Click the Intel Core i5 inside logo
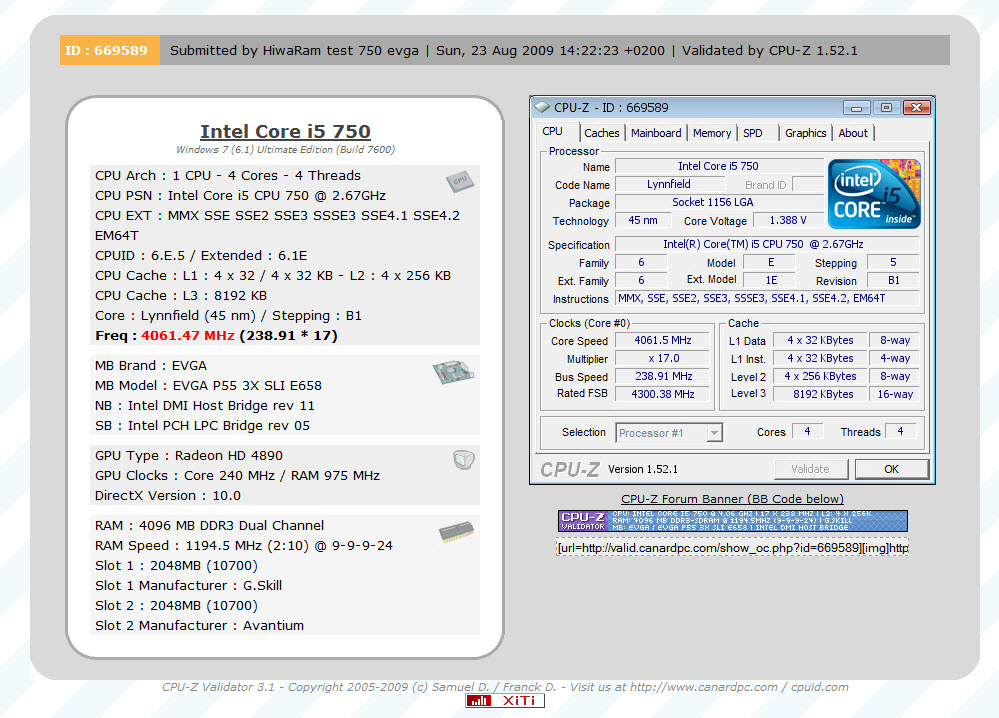Screen dimensions: 999x718 pos(874,194)
